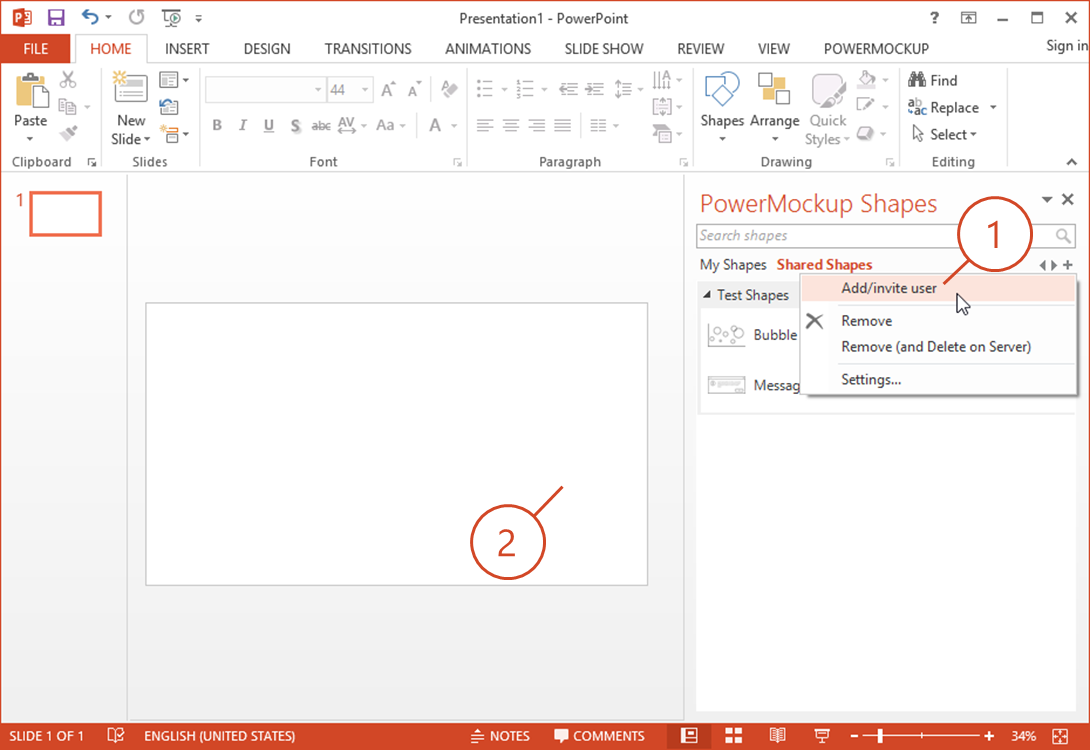Click the Bubble shape thumbnail icon
This screenshot has width=1090, height=750.
click(726, 335)
